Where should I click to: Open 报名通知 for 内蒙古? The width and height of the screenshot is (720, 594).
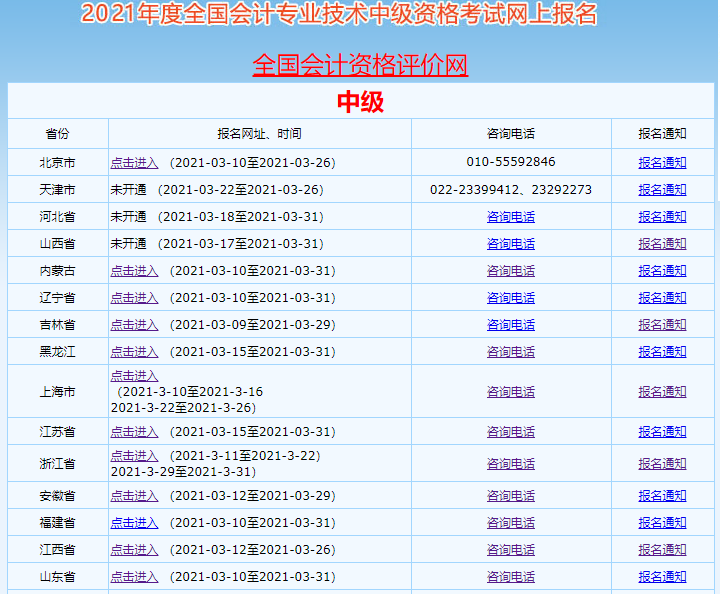tap(662, 271)
